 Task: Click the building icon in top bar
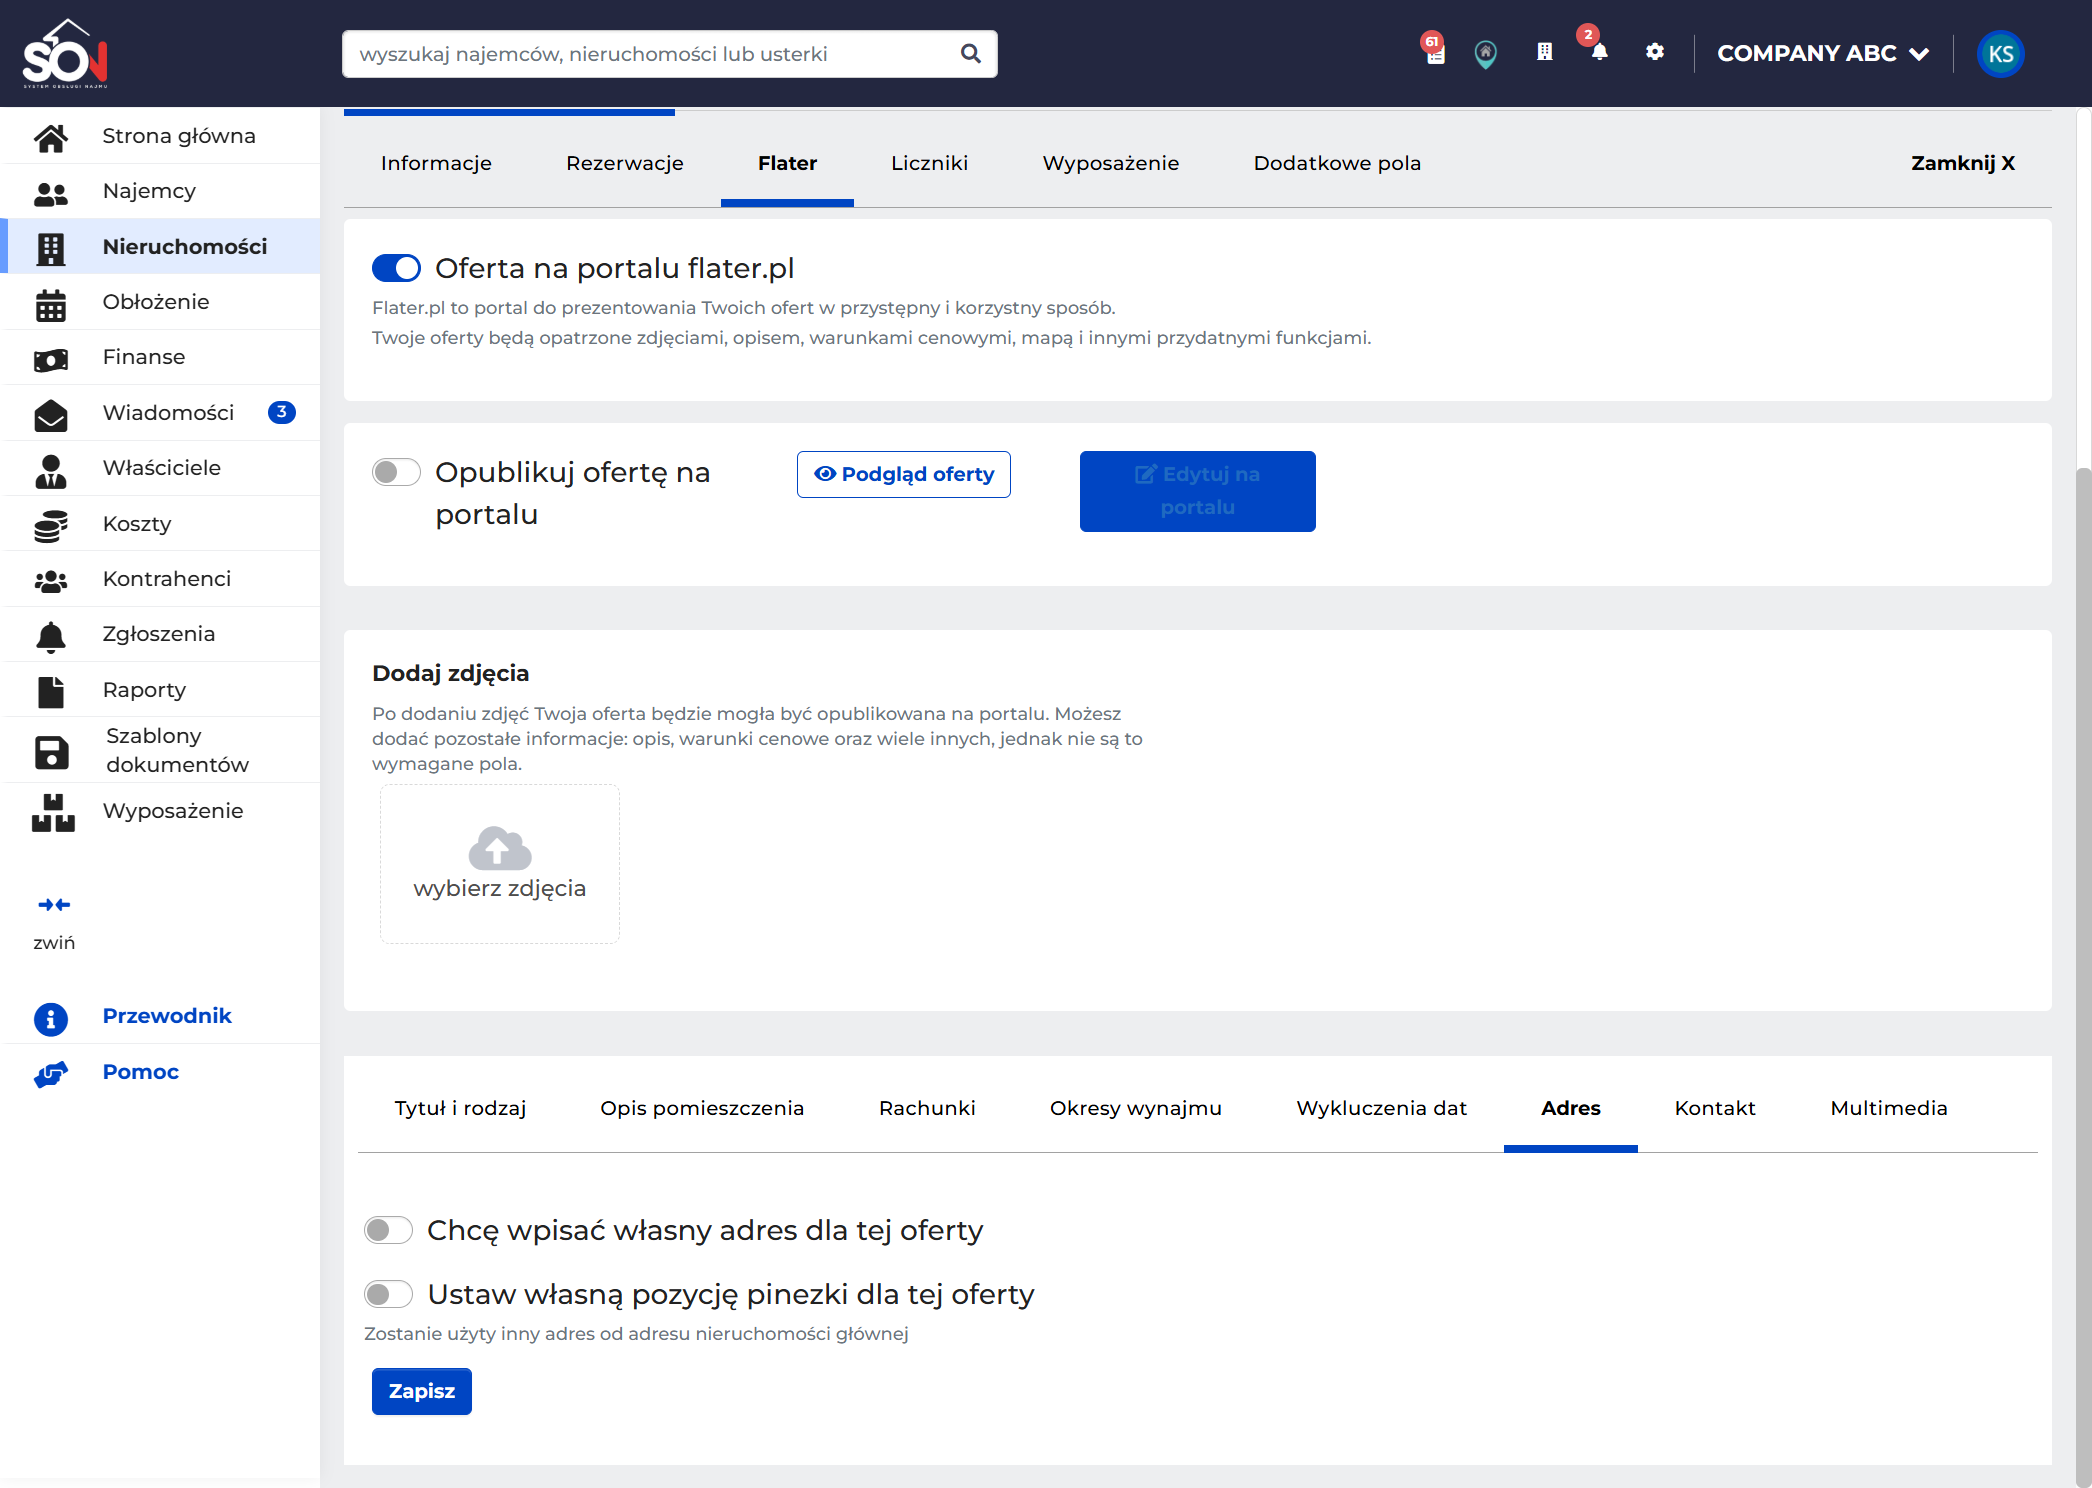point(1545,52)
